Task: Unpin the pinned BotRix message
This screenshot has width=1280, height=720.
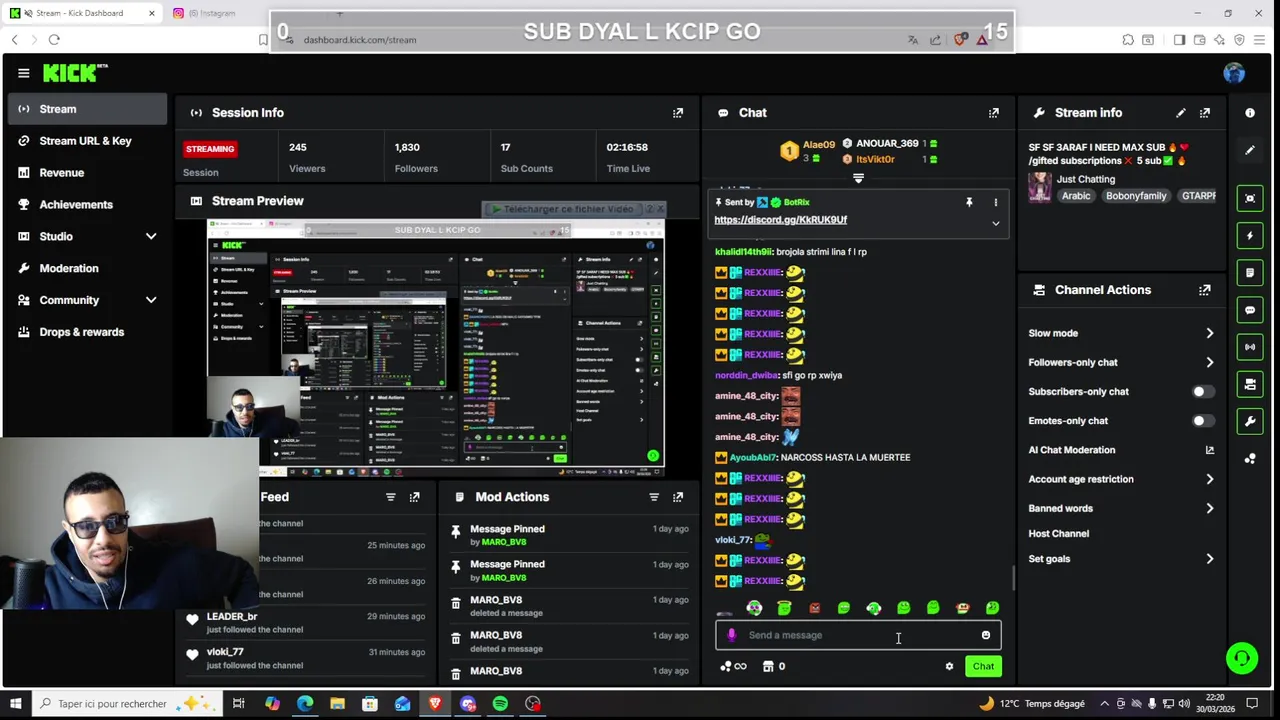Action: (969, 202)
